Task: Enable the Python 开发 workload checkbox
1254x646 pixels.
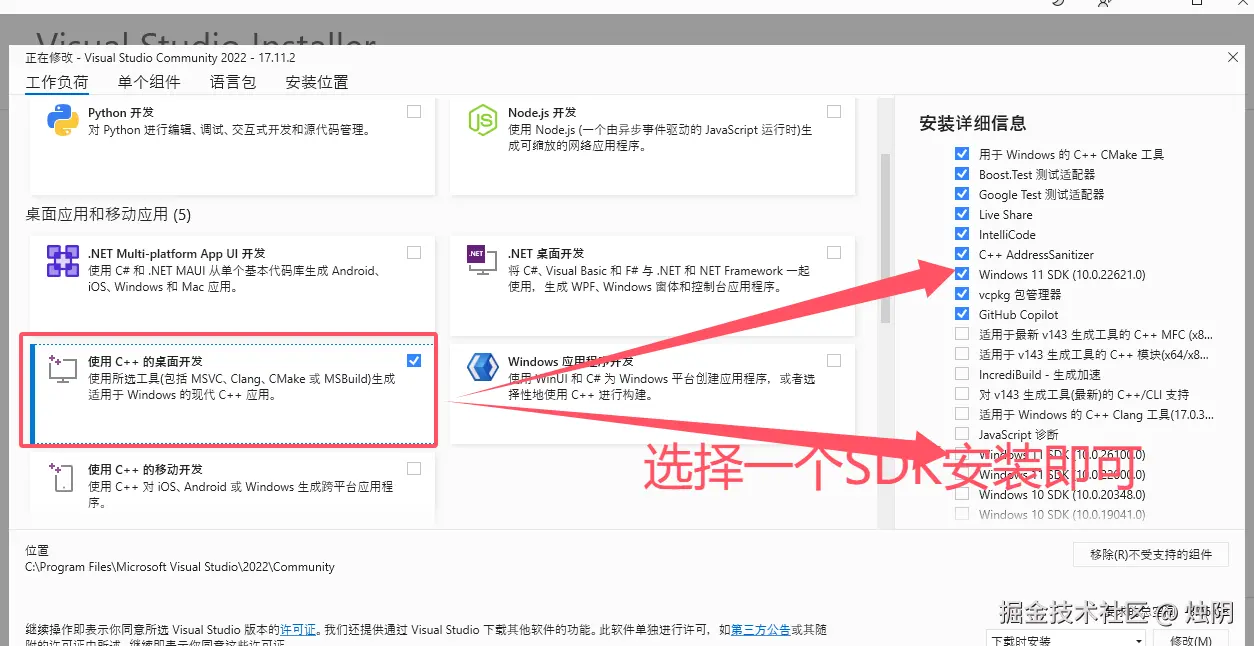Action: coord(414,112)
